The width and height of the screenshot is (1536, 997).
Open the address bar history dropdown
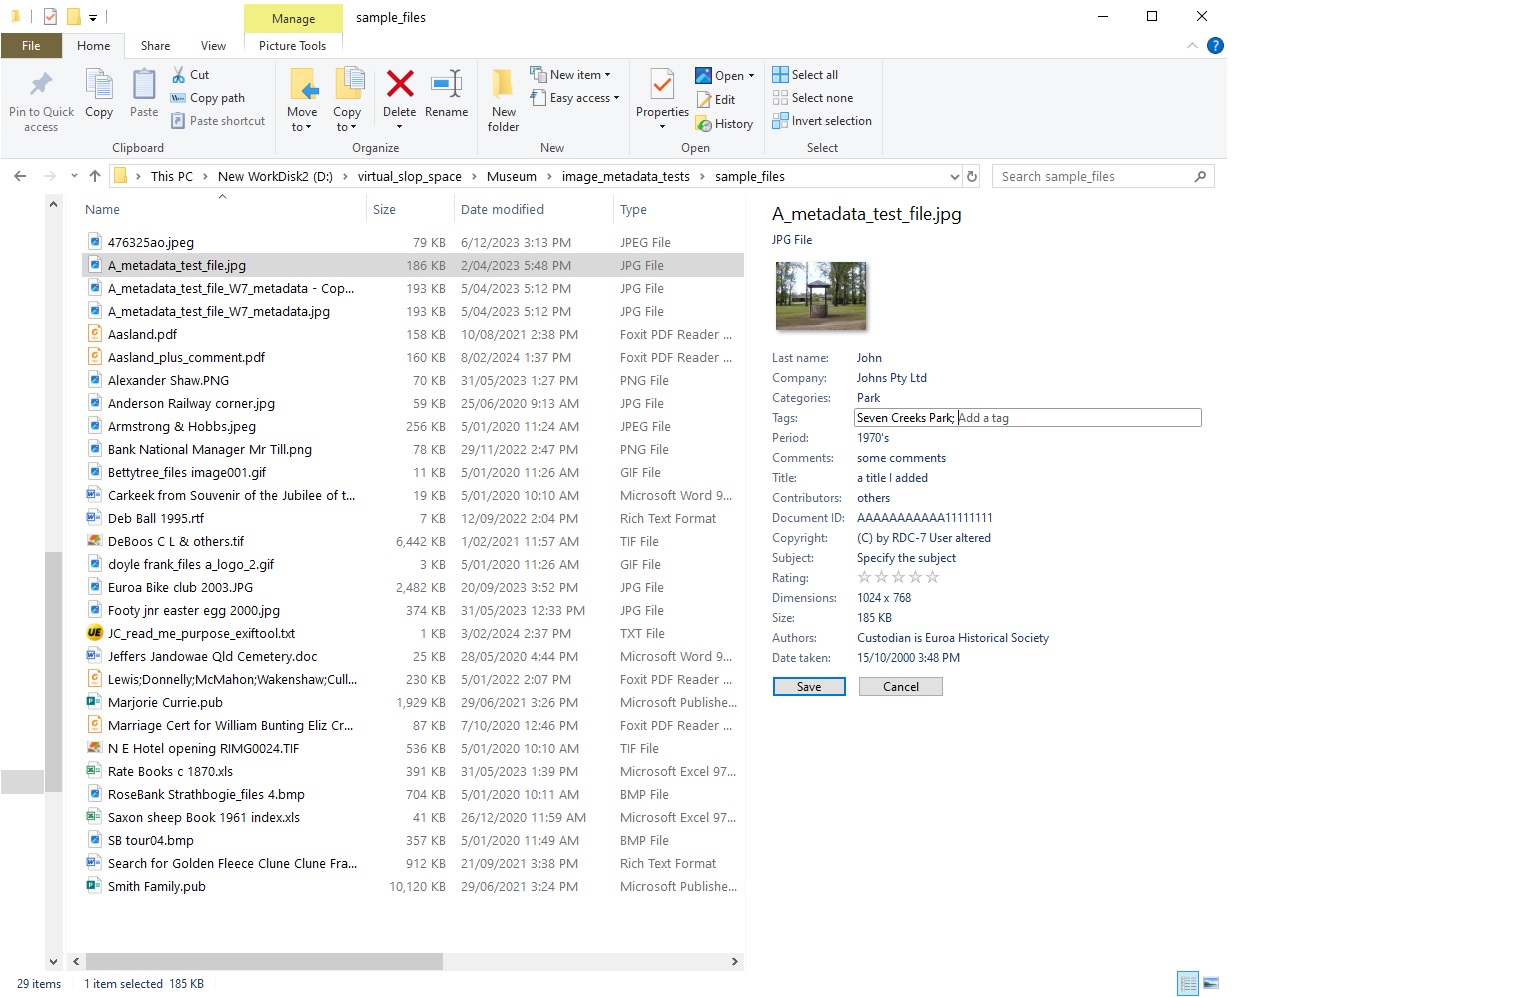pos(954,176)
